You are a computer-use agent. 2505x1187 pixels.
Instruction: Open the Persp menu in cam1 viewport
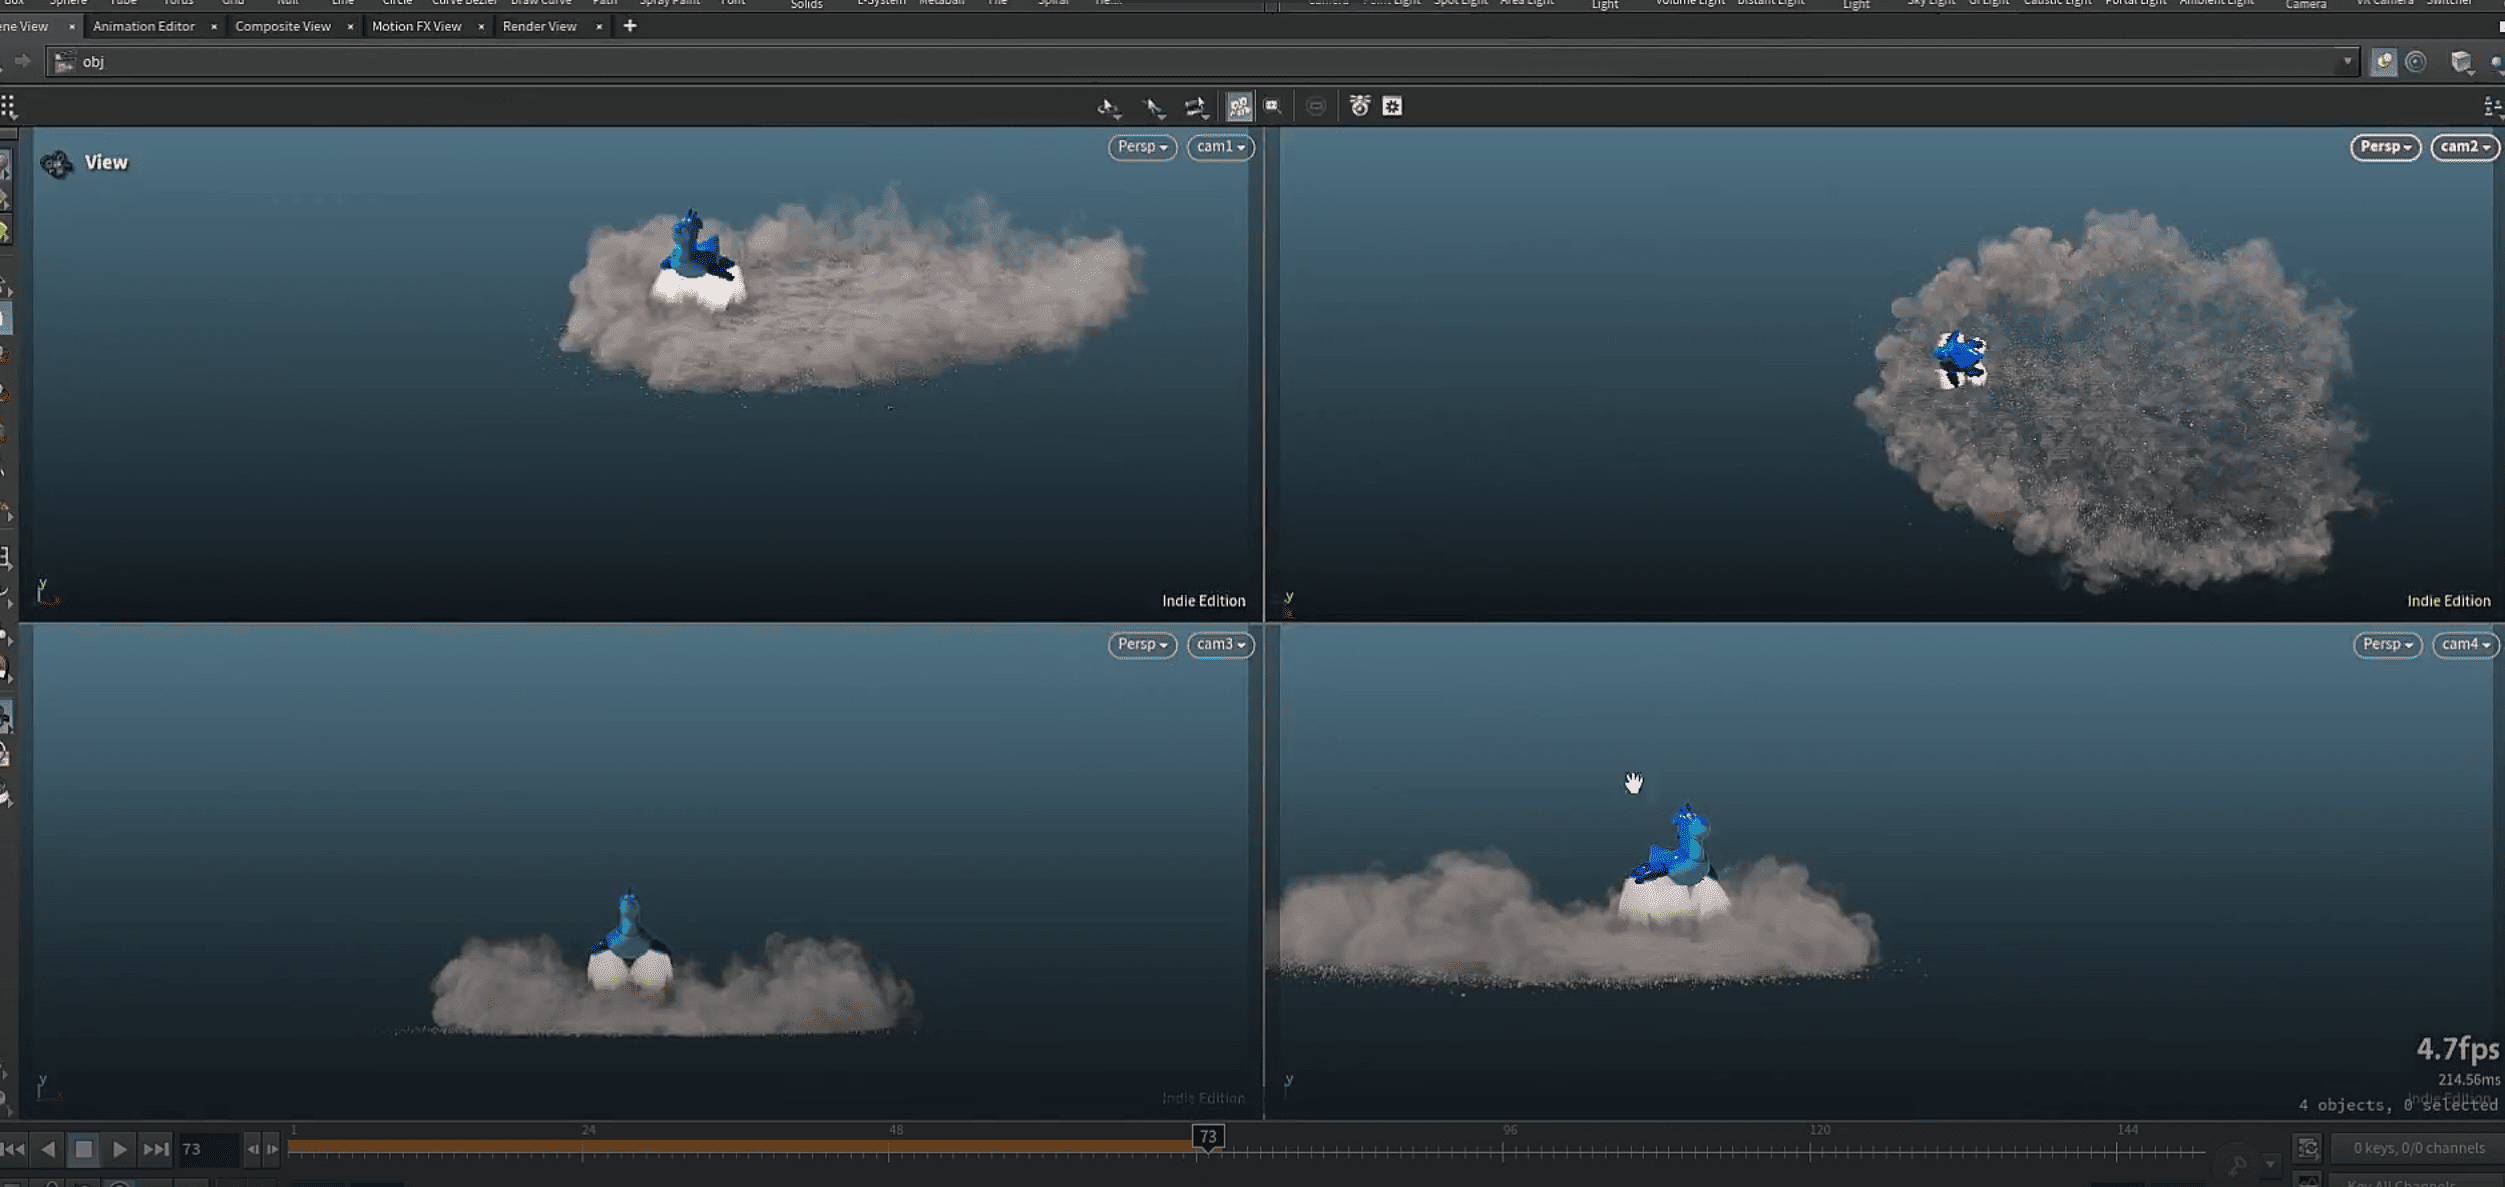tap(1142, 147)
